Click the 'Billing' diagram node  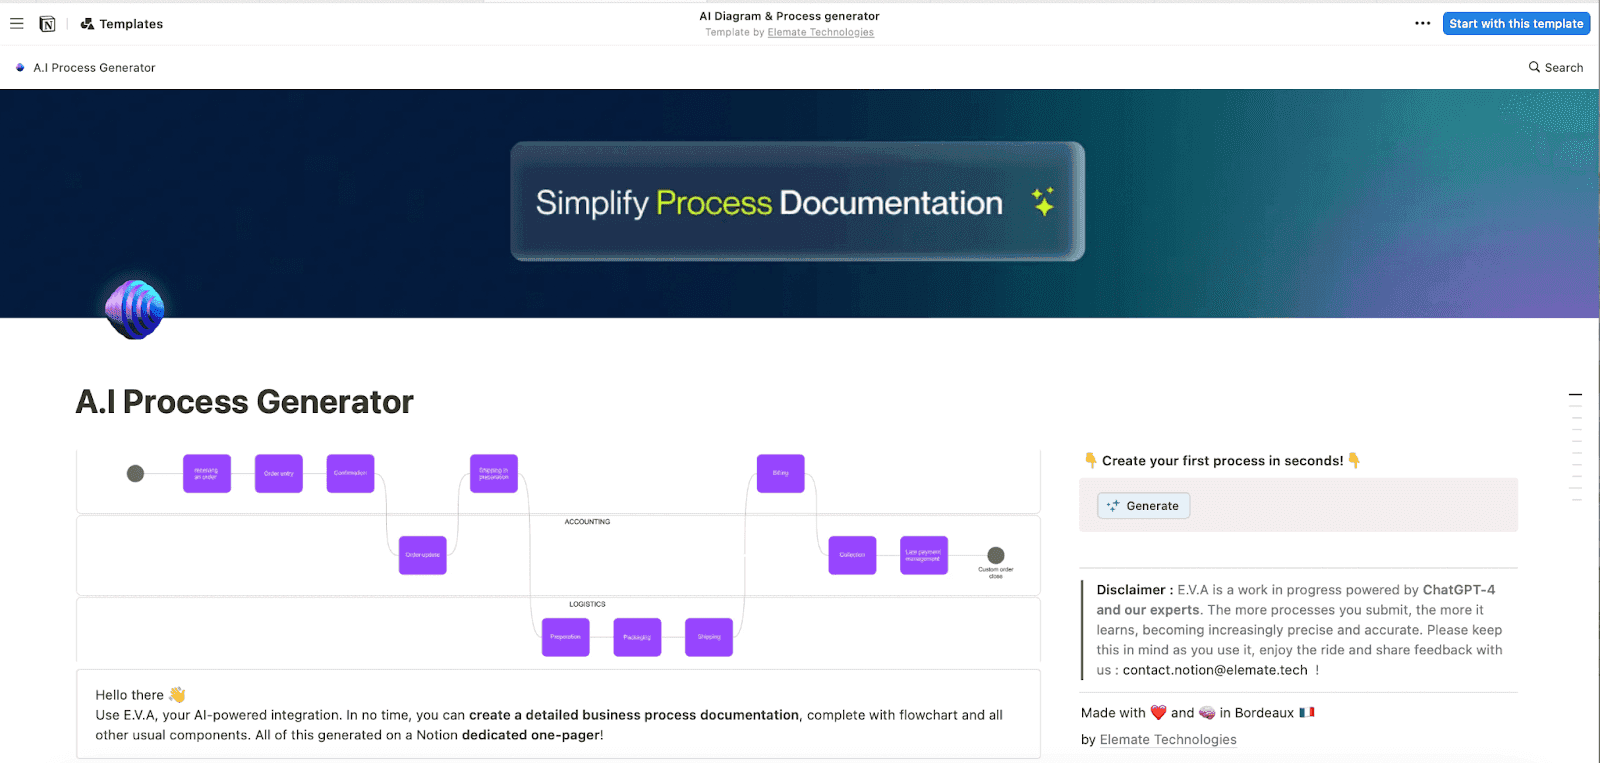(x=781, y=474)
